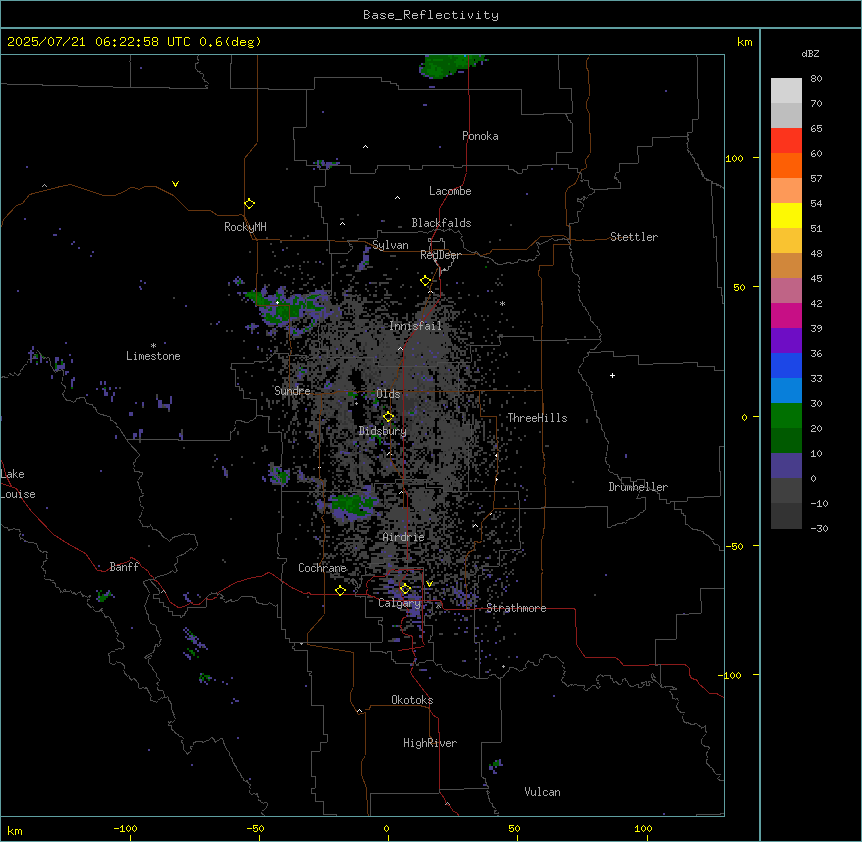This screenshot has width=862, height=842.
Task: Click the yellow diamond marker in Calgary
Action: [405, 589]
